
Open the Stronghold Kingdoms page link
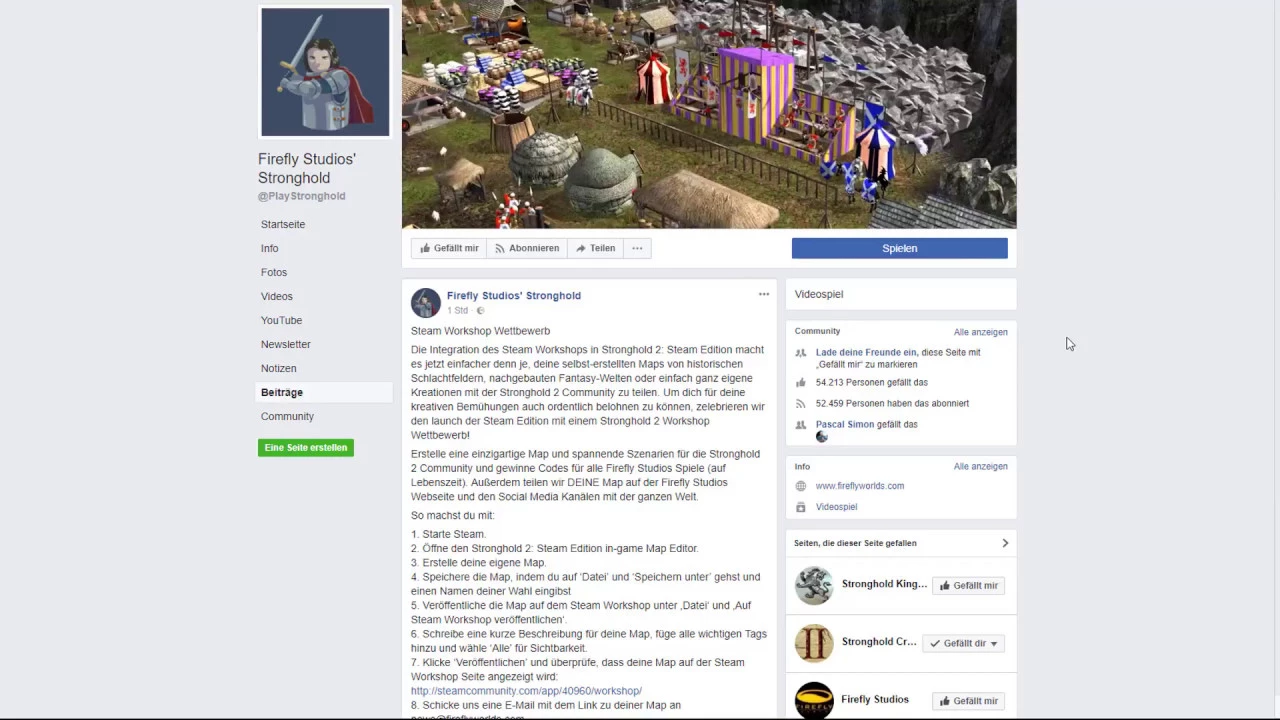click(884, 584)
